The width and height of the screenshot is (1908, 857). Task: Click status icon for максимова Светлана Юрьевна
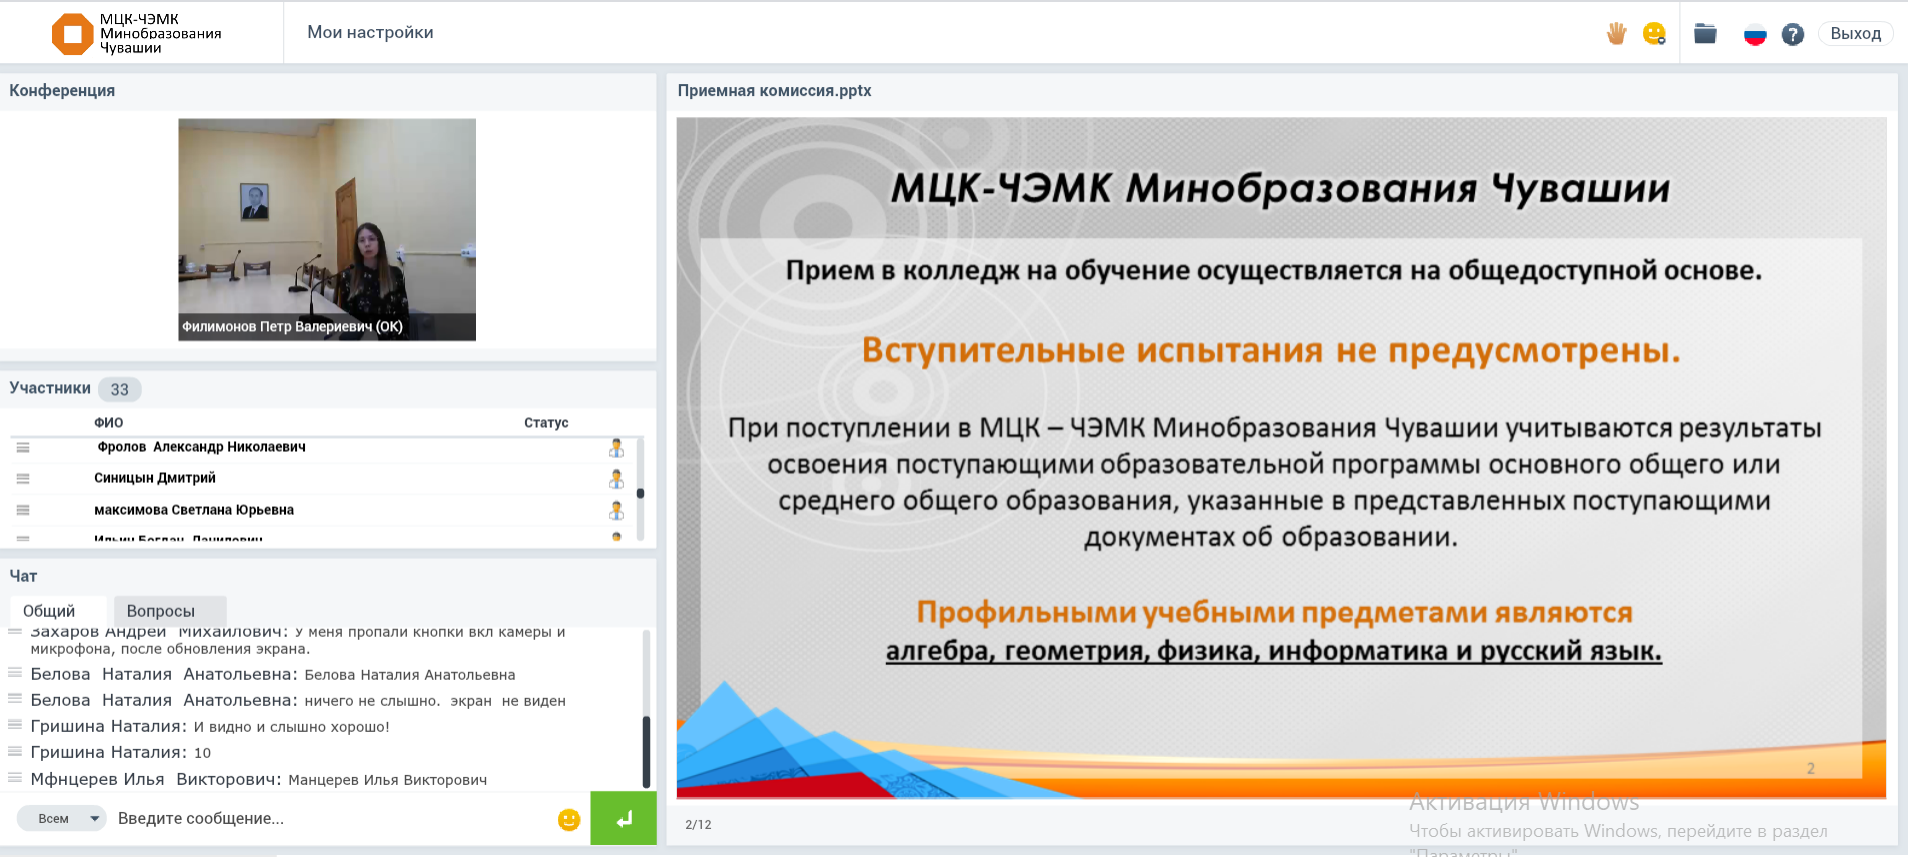tap(616, 511)
